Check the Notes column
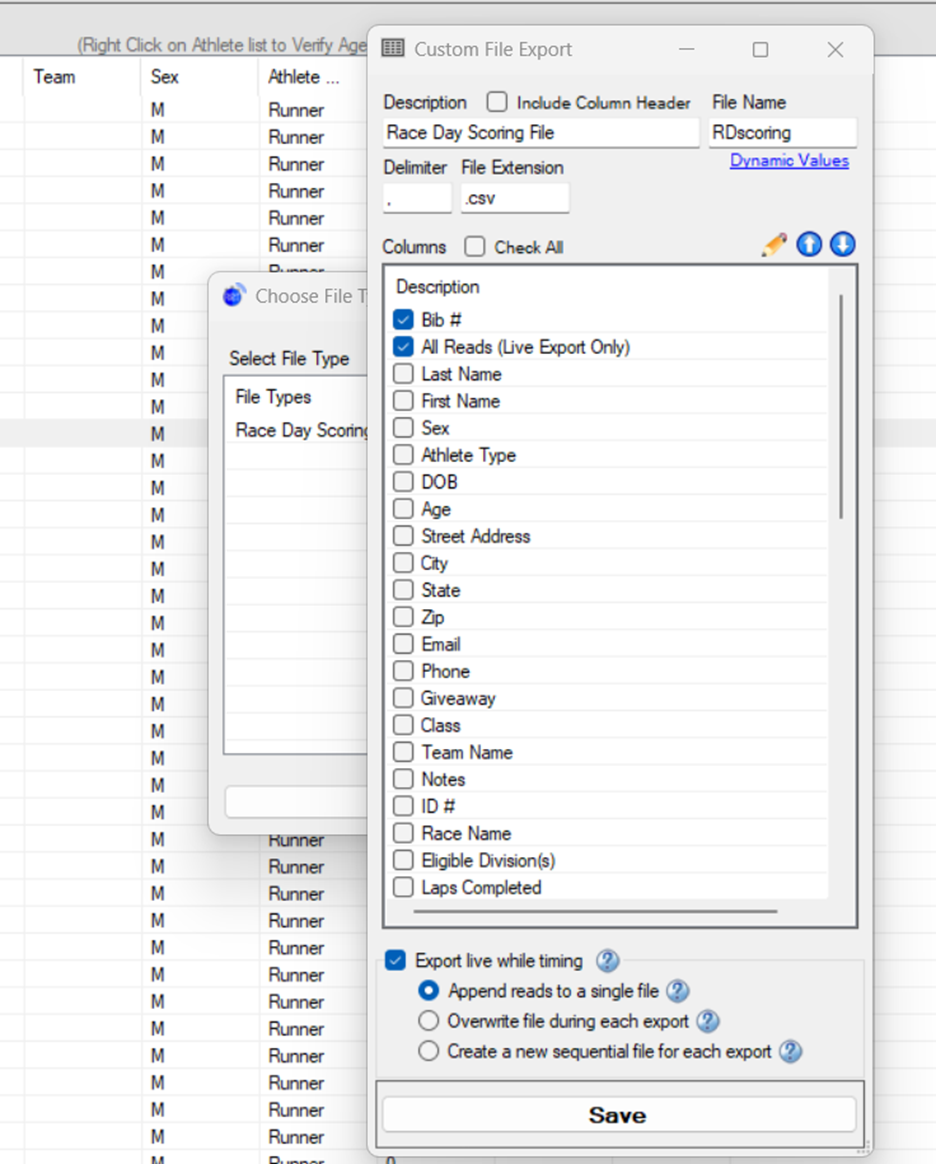Viewport: 936px width, 1164px height. pyautogui.click(x=403, y=779)
